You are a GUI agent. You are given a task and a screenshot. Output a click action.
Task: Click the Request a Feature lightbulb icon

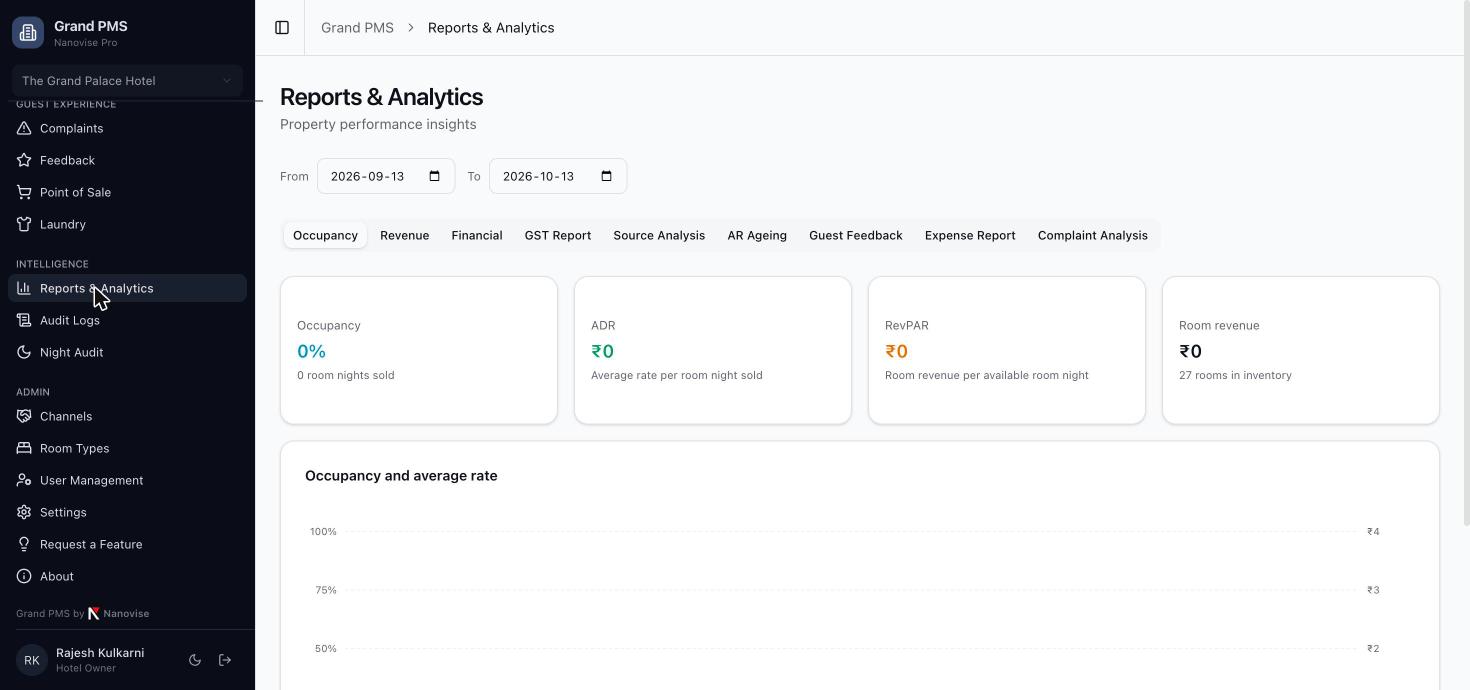click(x=24, y=544)
